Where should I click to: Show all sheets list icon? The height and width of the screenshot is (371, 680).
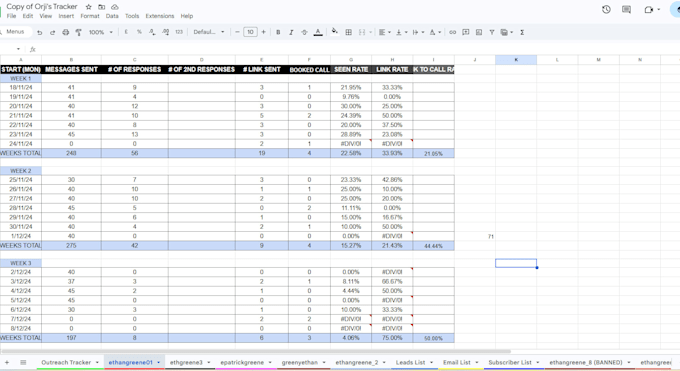(x=23, y=362)
